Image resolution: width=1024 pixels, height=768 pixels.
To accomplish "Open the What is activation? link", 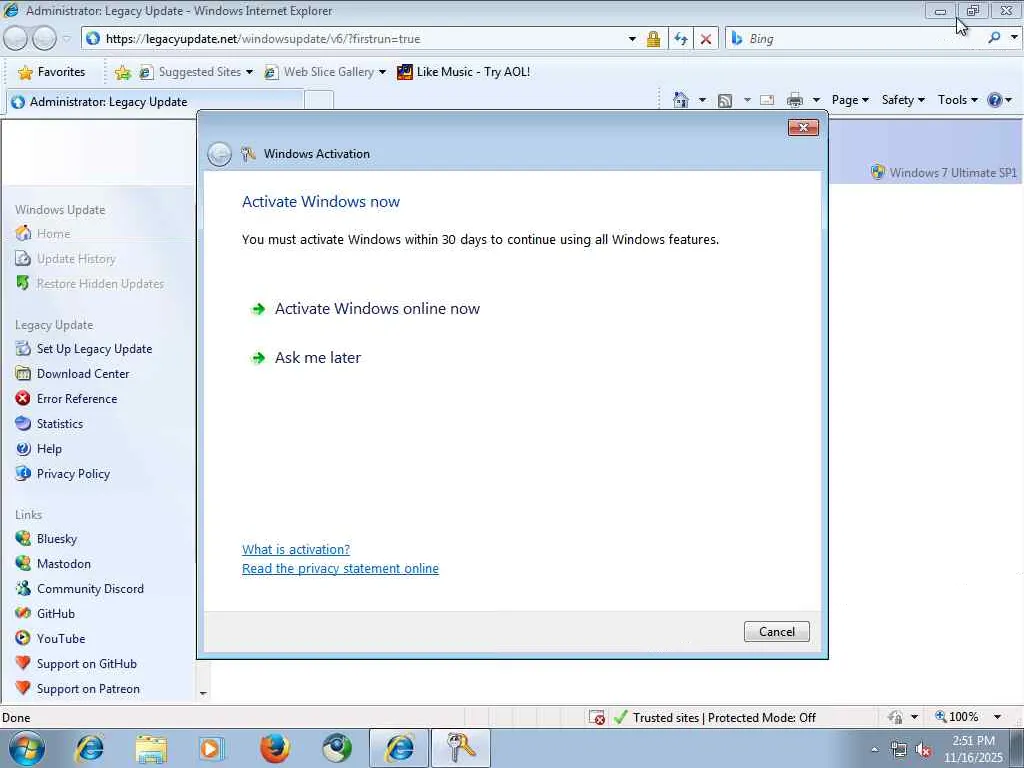I will pos(296,549).
